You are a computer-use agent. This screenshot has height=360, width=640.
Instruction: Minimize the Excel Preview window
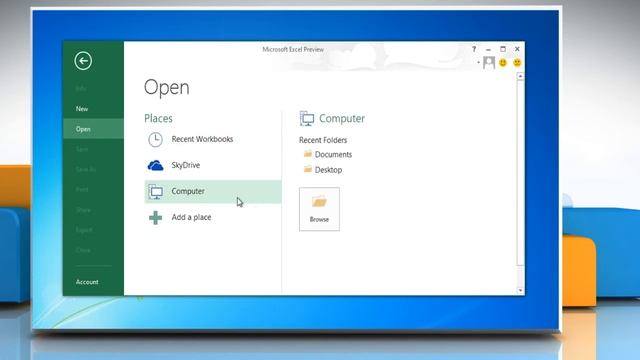pos(488,49)
